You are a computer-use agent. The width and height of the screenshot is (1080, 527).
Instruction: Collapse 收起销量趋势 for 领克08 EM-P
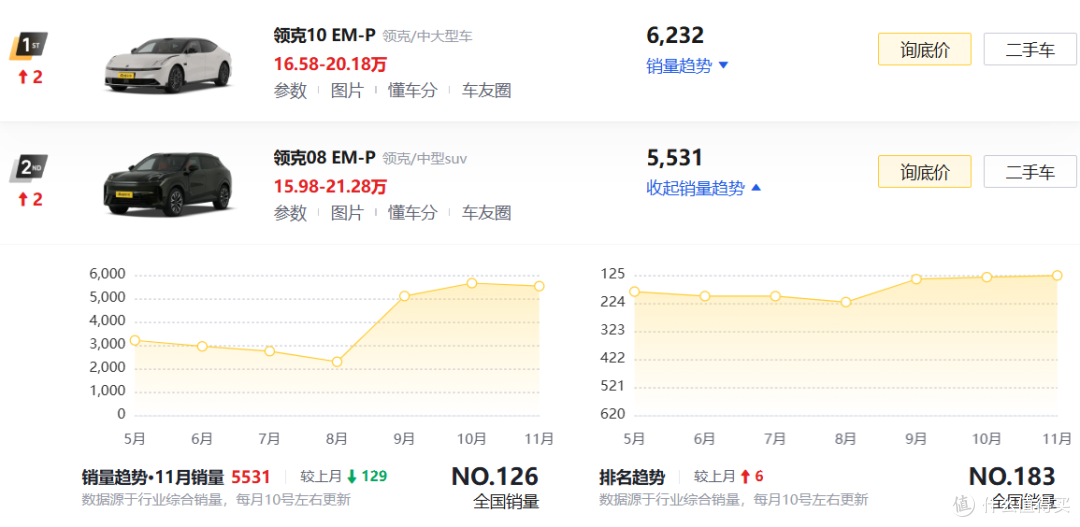point(703,188)
